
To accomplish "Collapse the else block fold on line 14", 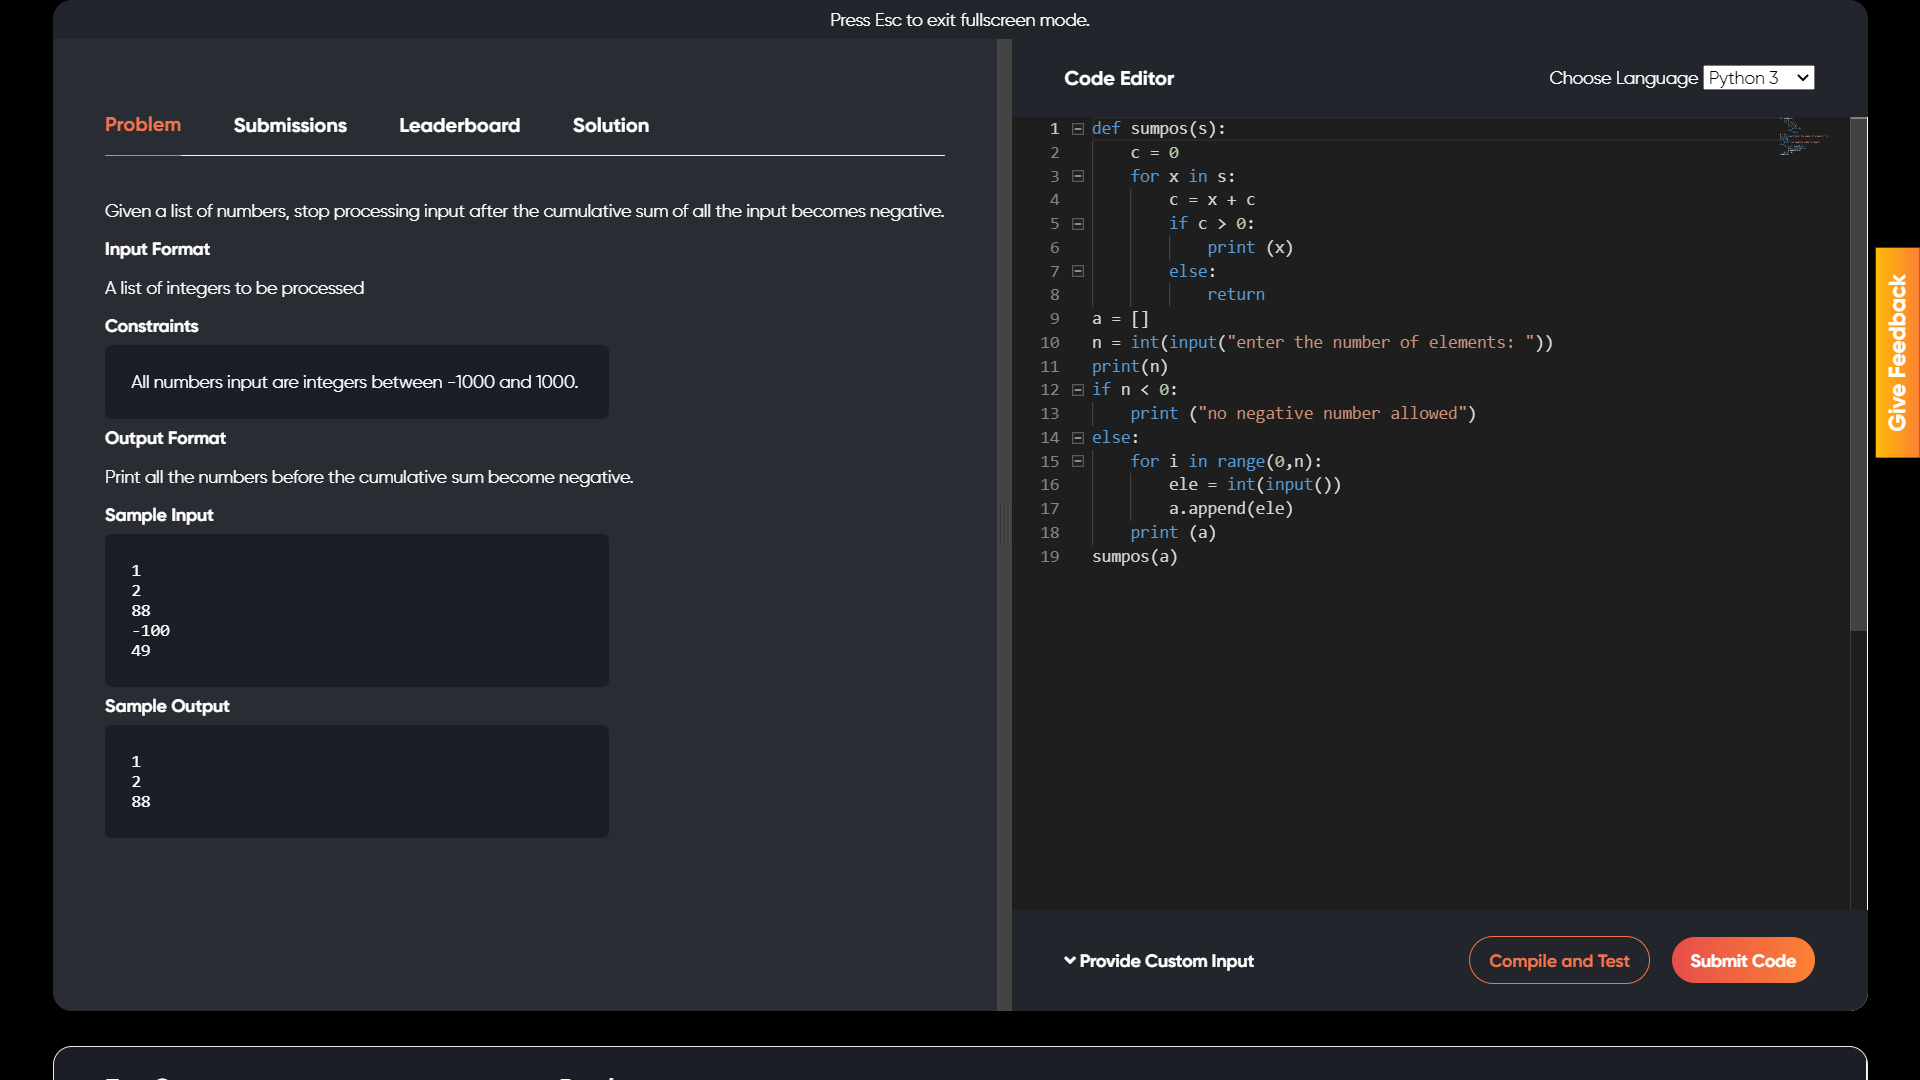I will click(x=1078, y=438).
